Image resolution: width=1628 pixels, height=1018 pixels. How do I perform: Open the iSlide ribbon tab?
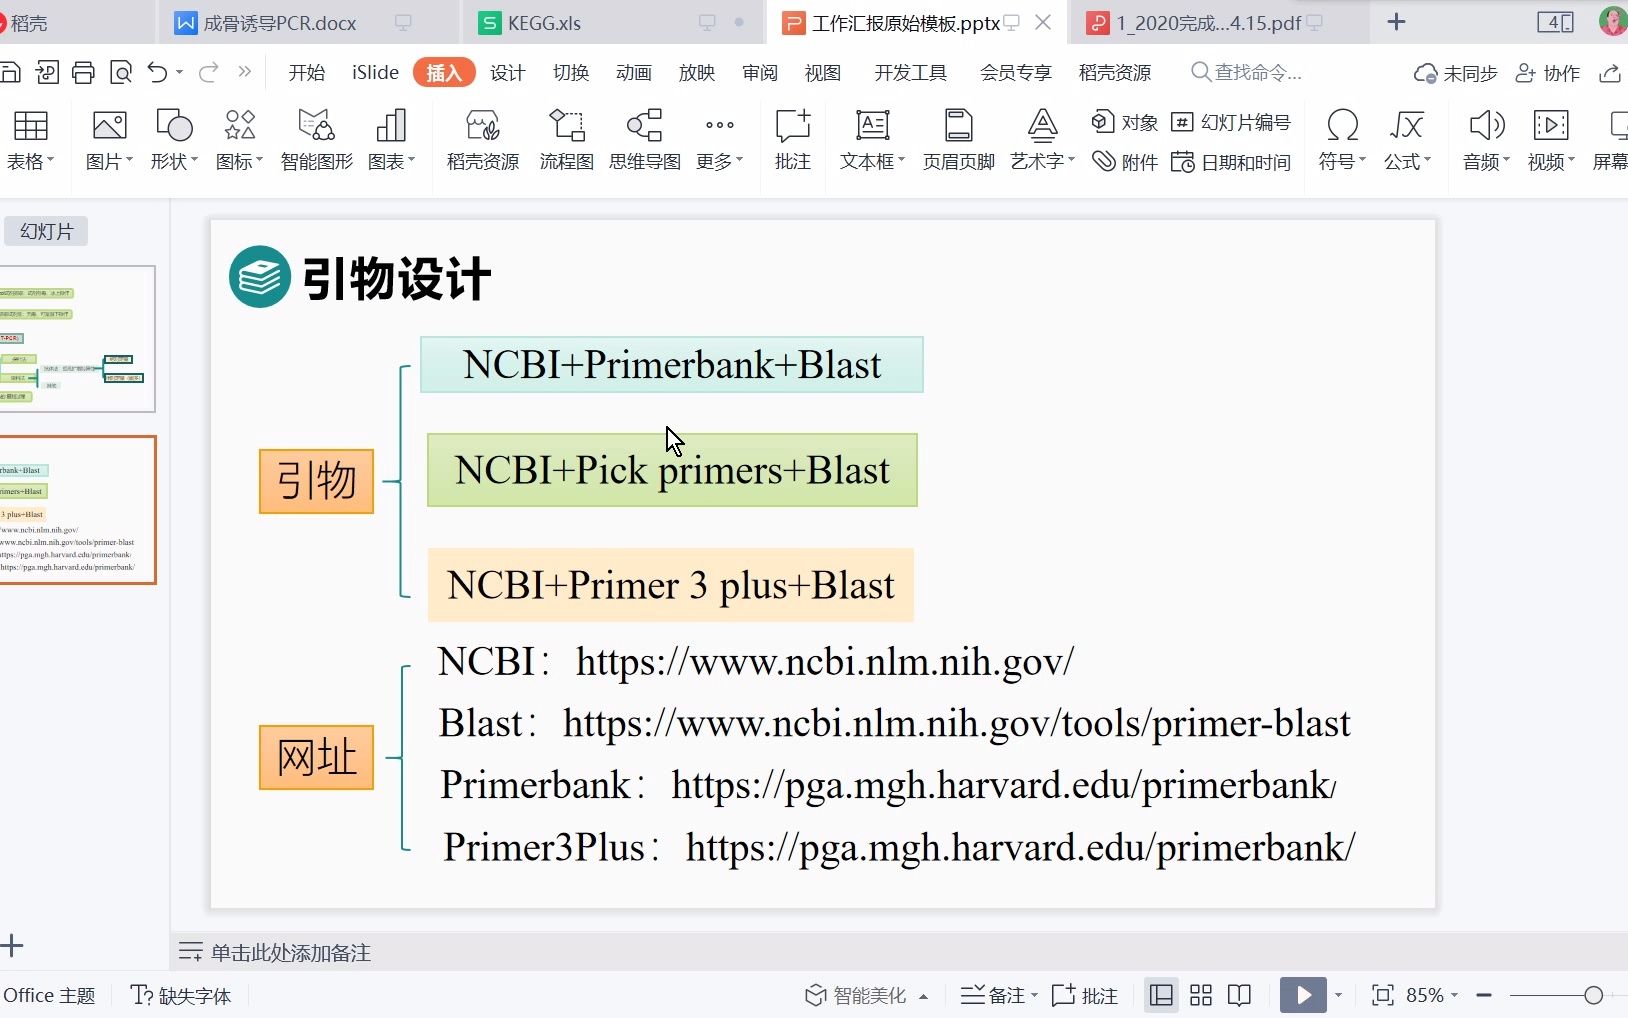pos(375,72)
